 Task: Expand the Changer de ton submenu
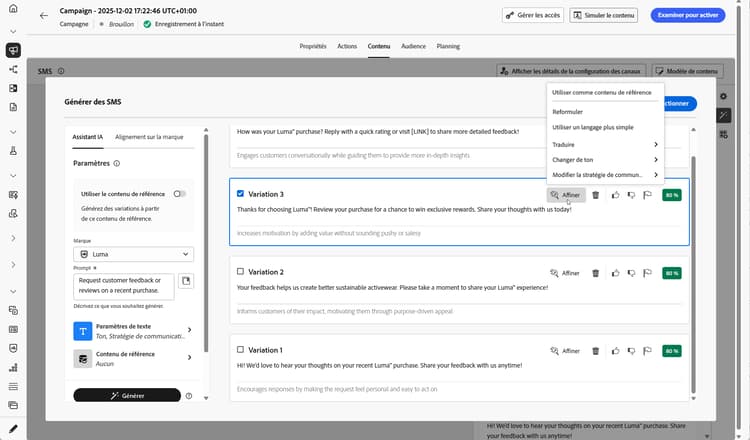(605, 160)
